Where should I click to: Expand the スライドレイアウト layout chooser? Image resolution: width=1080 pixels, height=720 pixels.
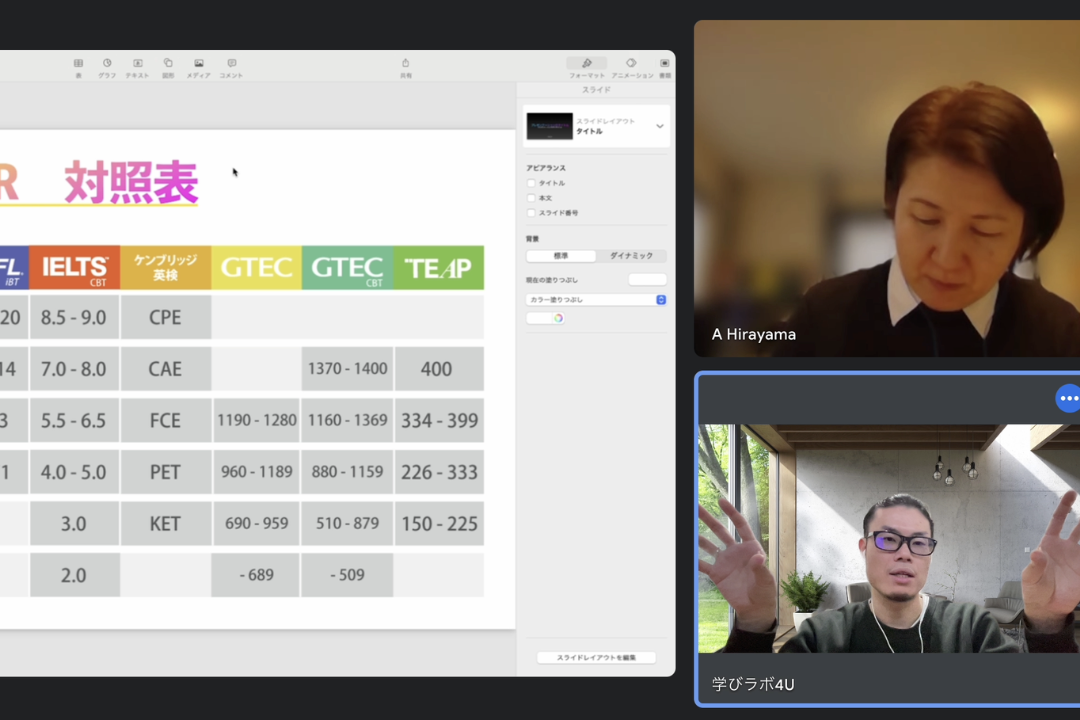click(x=660, y=126)
